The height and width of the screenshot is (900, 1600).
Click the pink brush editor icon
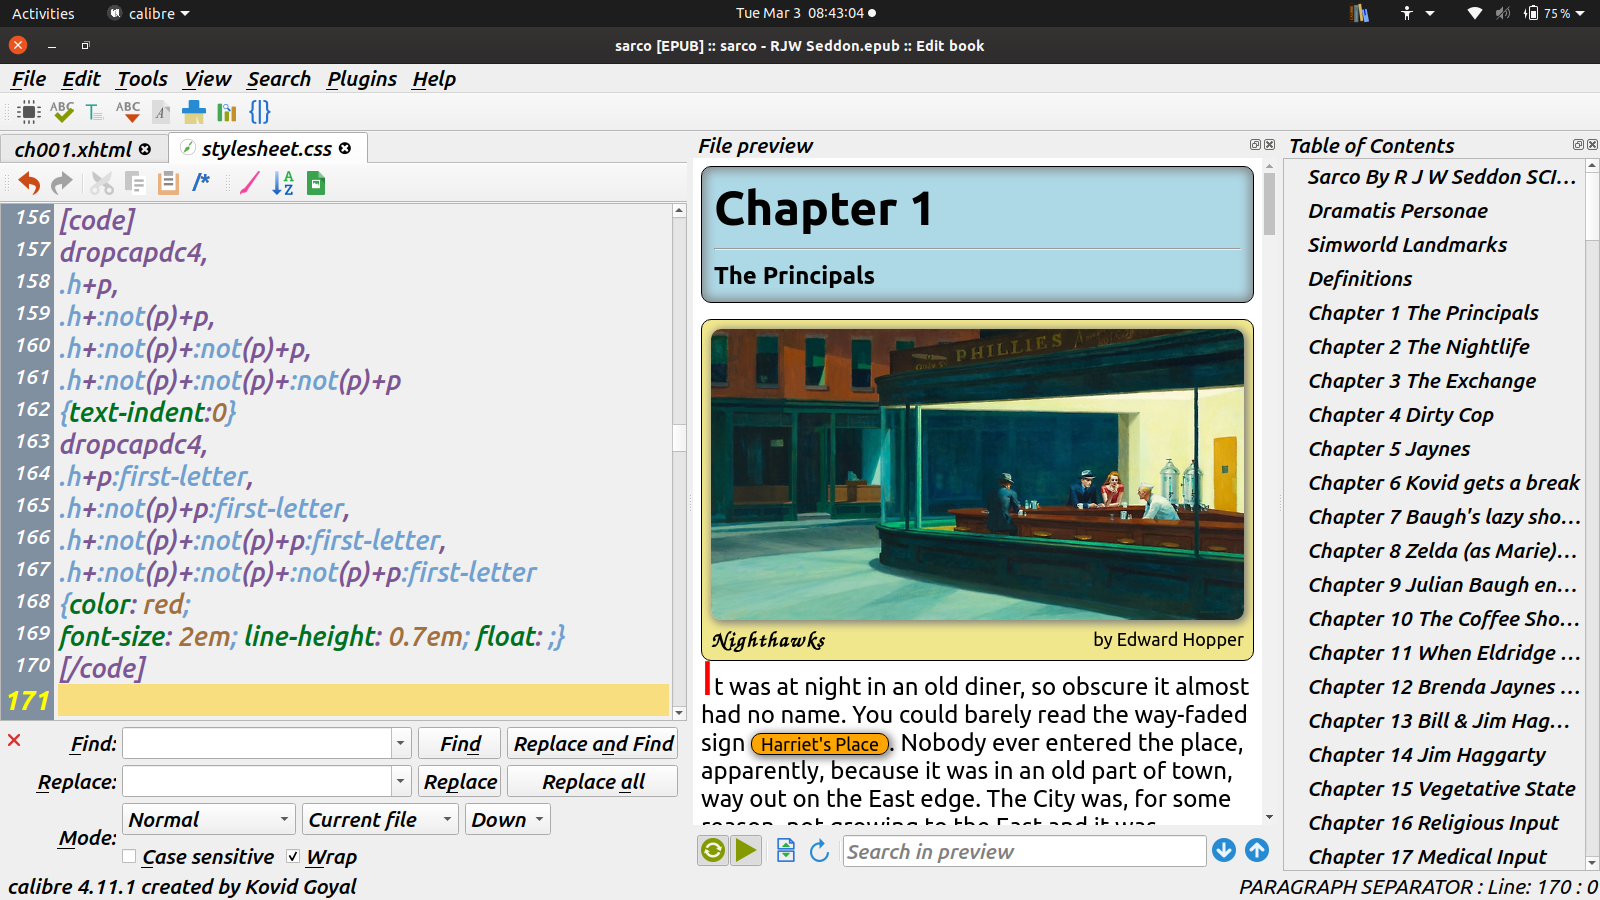(249, 183)
